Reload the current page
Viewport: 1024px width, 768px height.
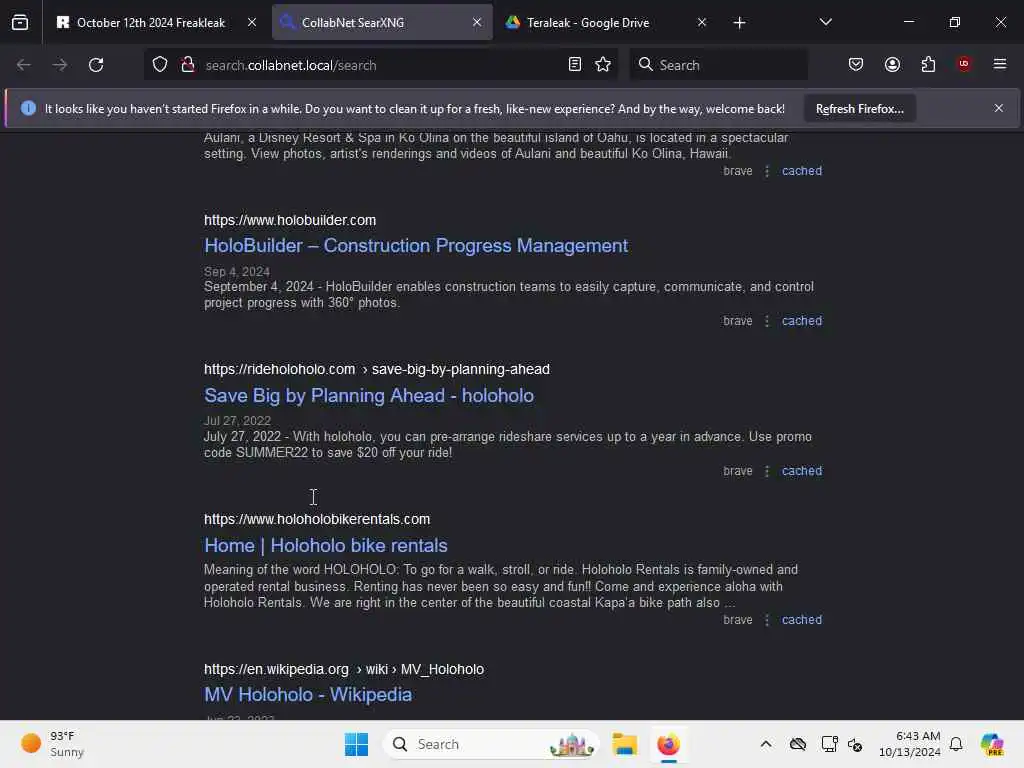pyautogui.click(x=96, y=65)
